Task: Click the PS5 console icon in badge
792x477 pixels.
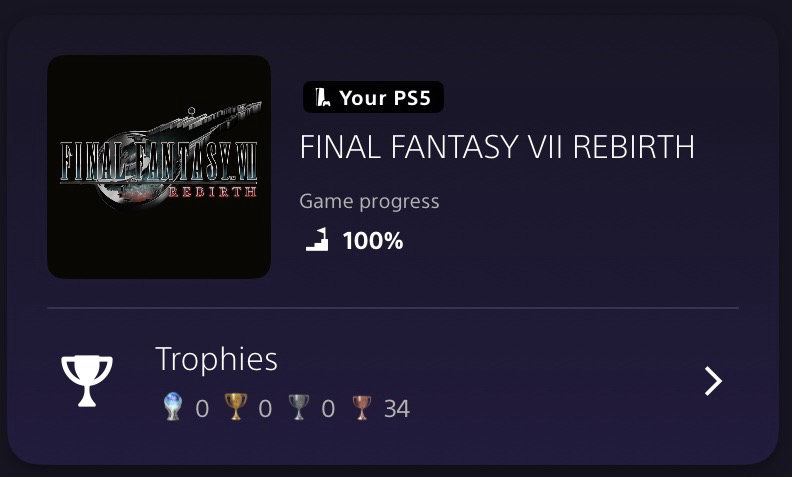Action: click(x=323, y=98)
